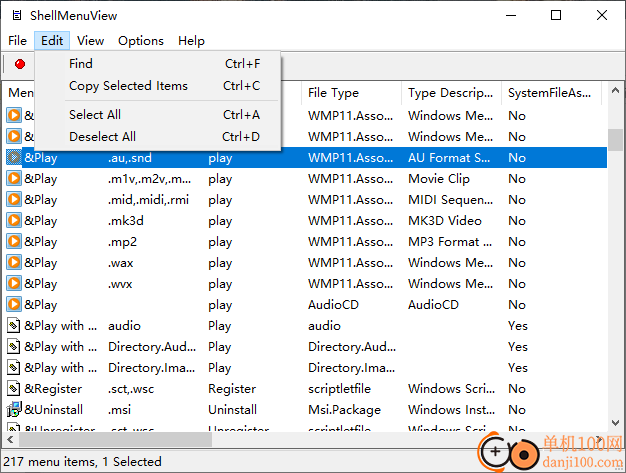This screenshot has width=626, height=473.
Task: Click the .msi extension cell
Action: pos(119,410)
